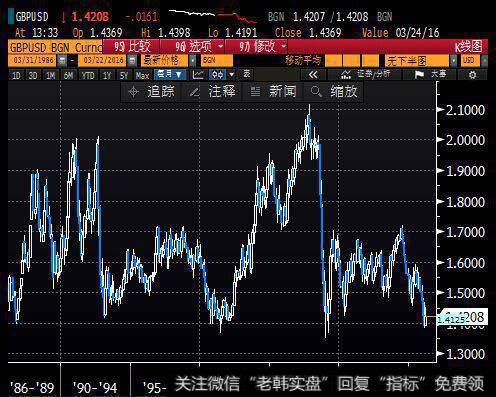Select the line chart type icon
The image size is (496, 397).
[198, 75]
